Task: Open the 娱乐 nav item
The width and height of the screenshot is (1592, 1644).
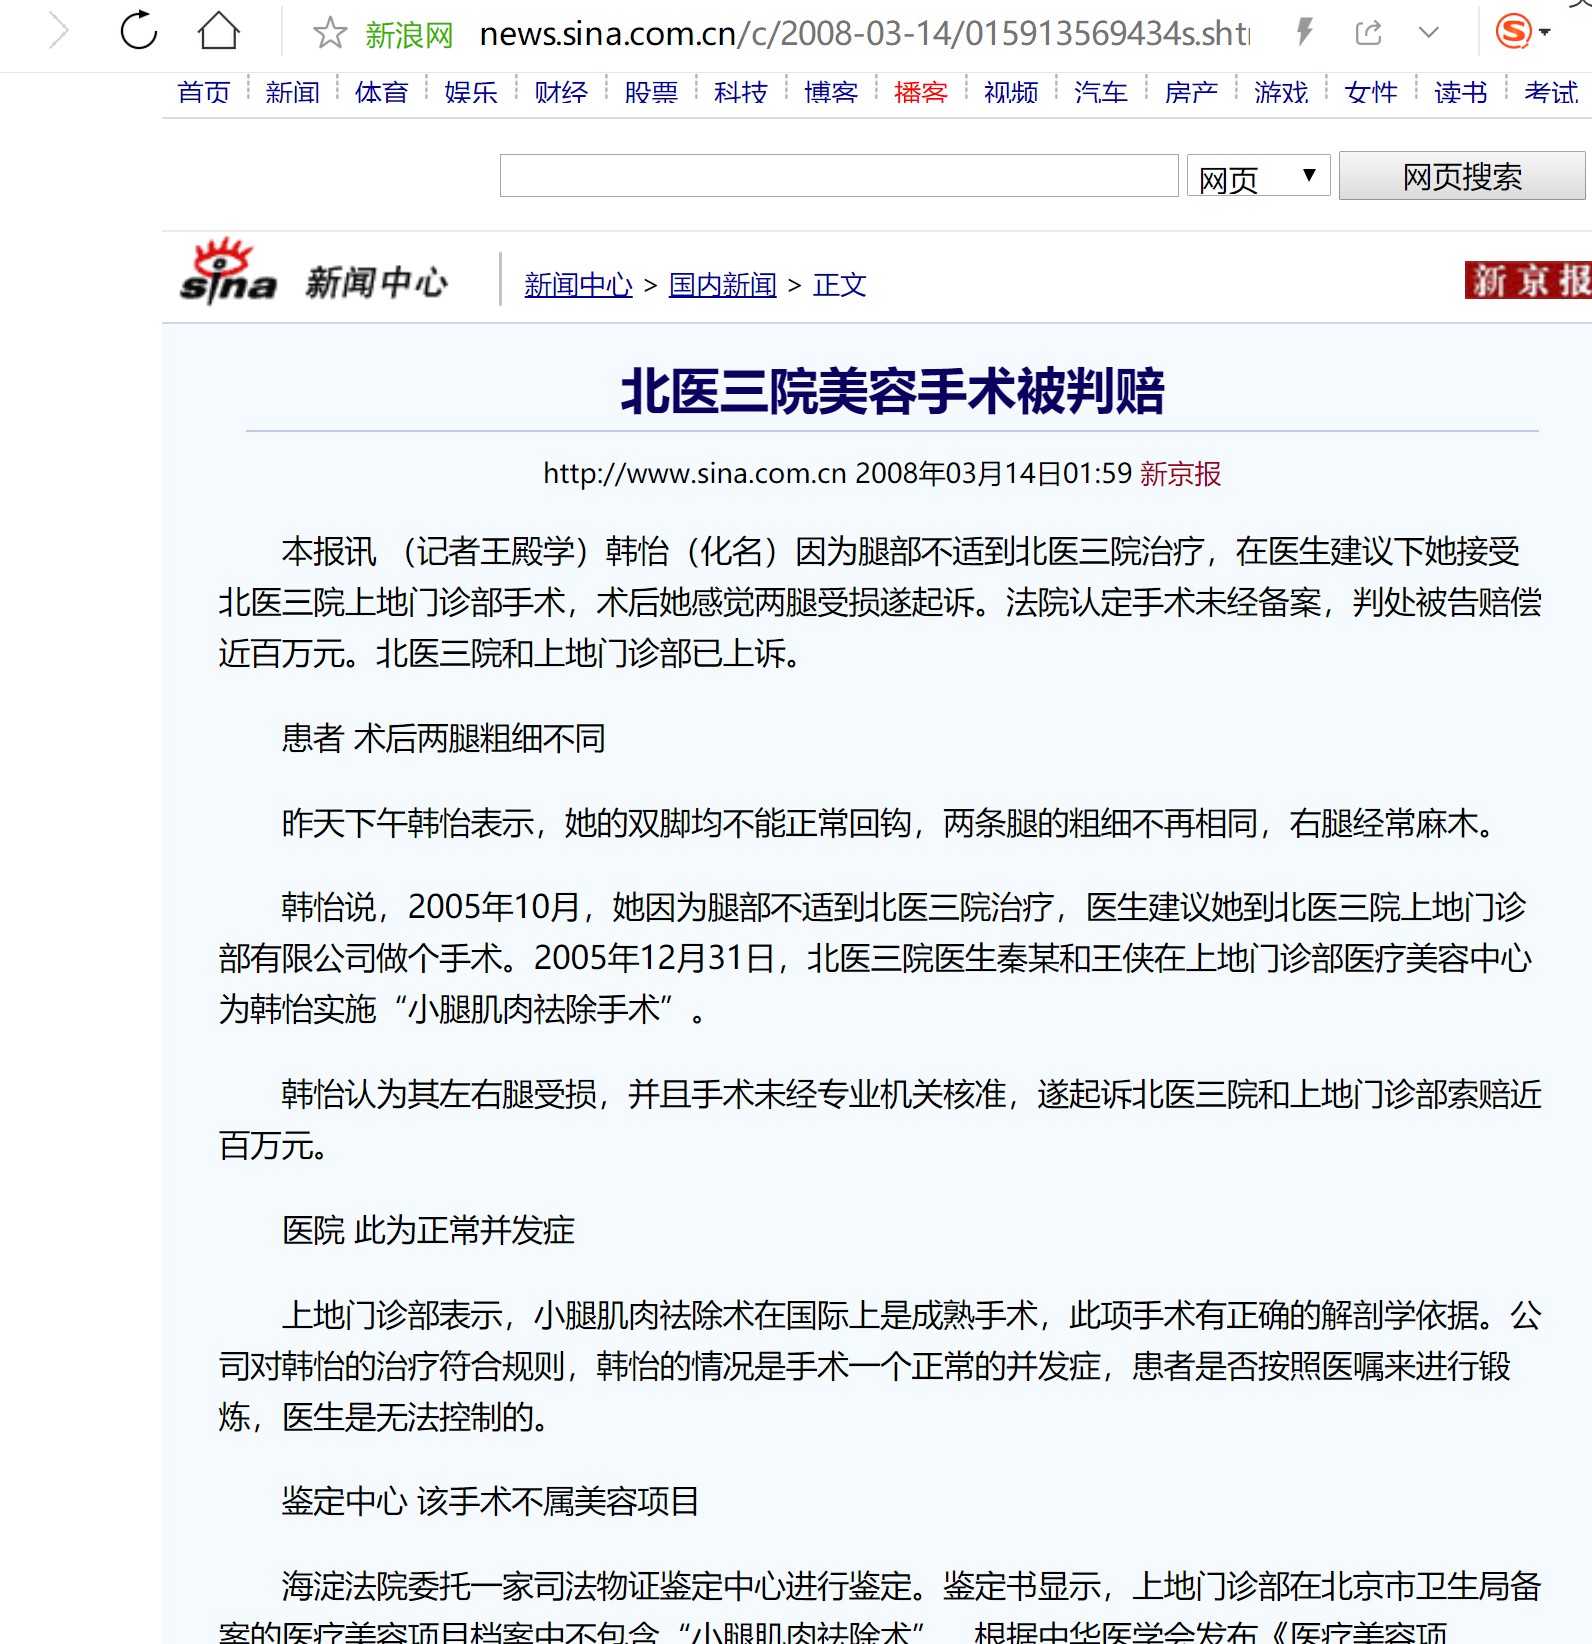Action: (x=471, y=93)
